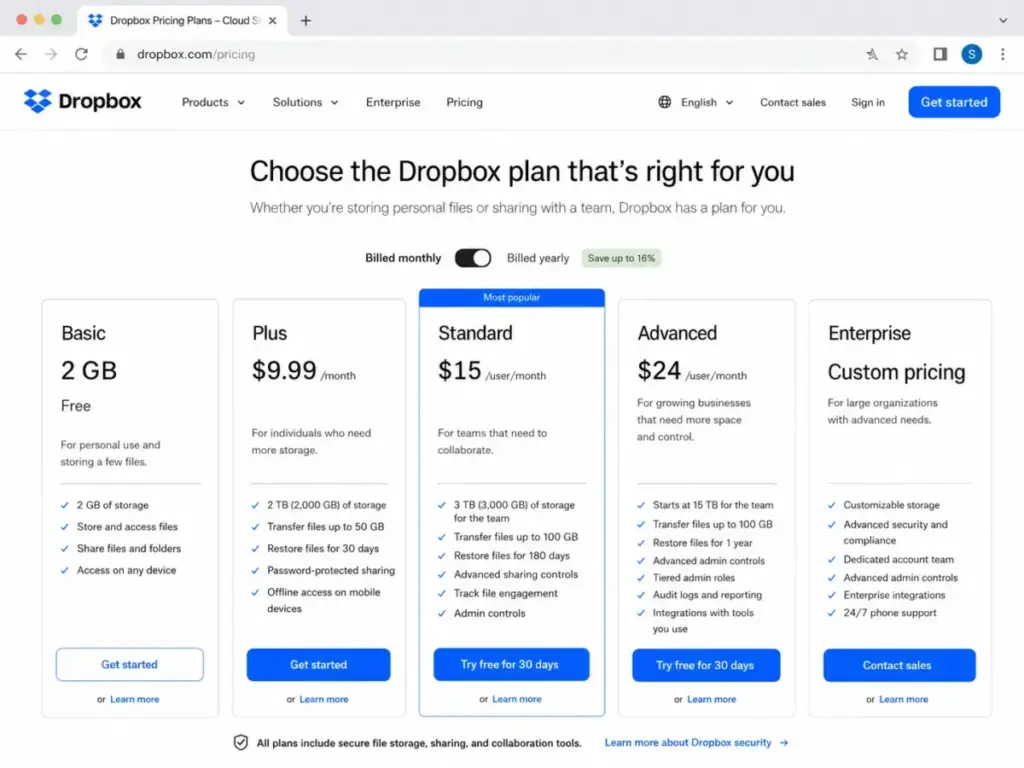Click '24/7 phone support' feature
1024x768 pixels.
(889, 613)
